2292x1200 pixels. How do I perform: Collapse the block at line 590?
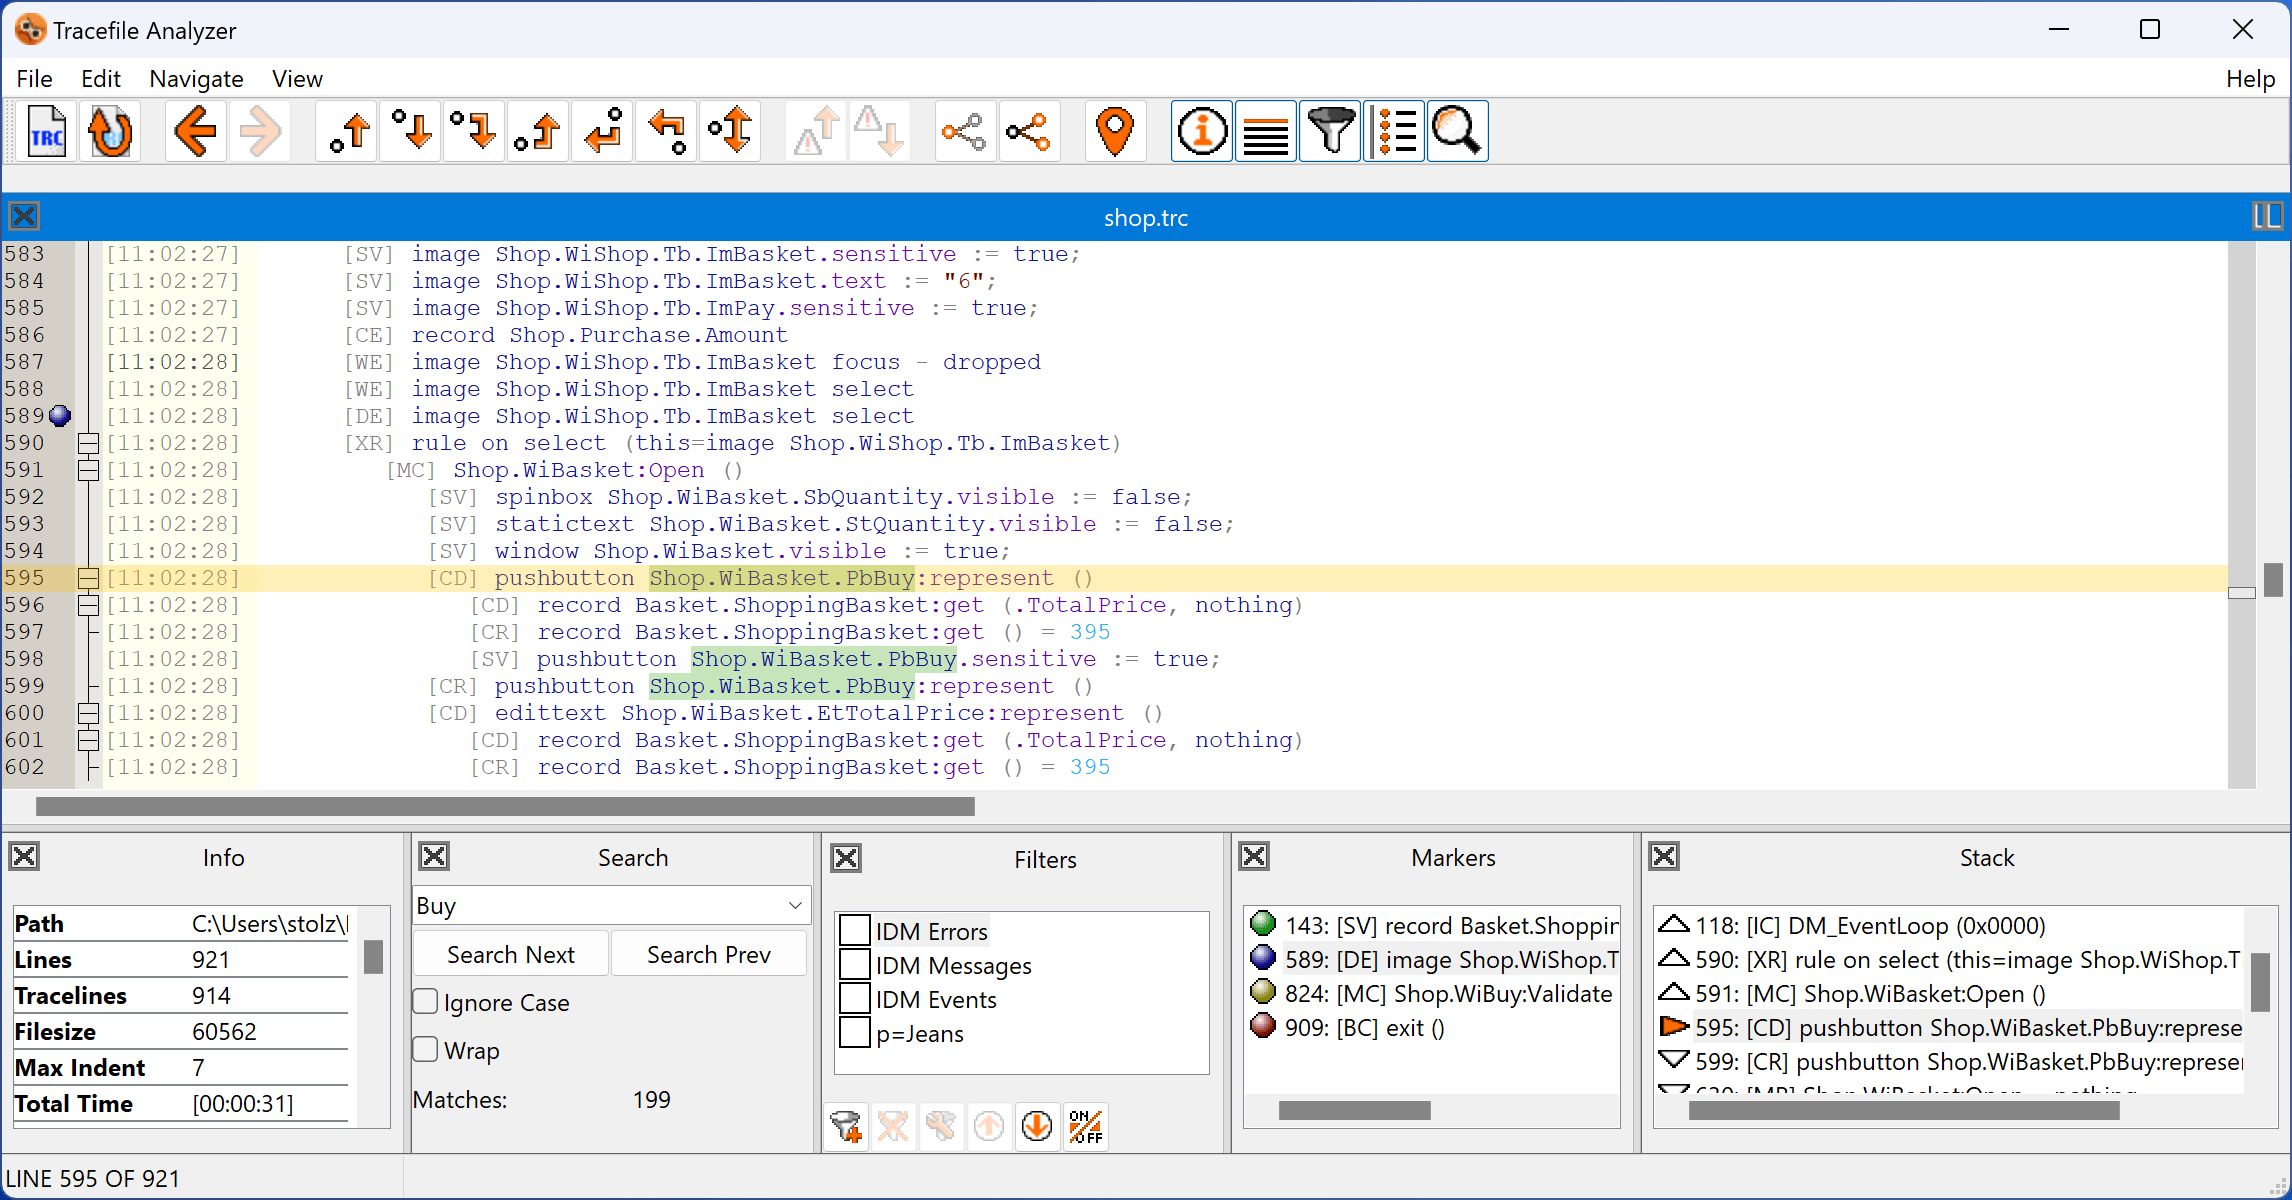point(88,443)
